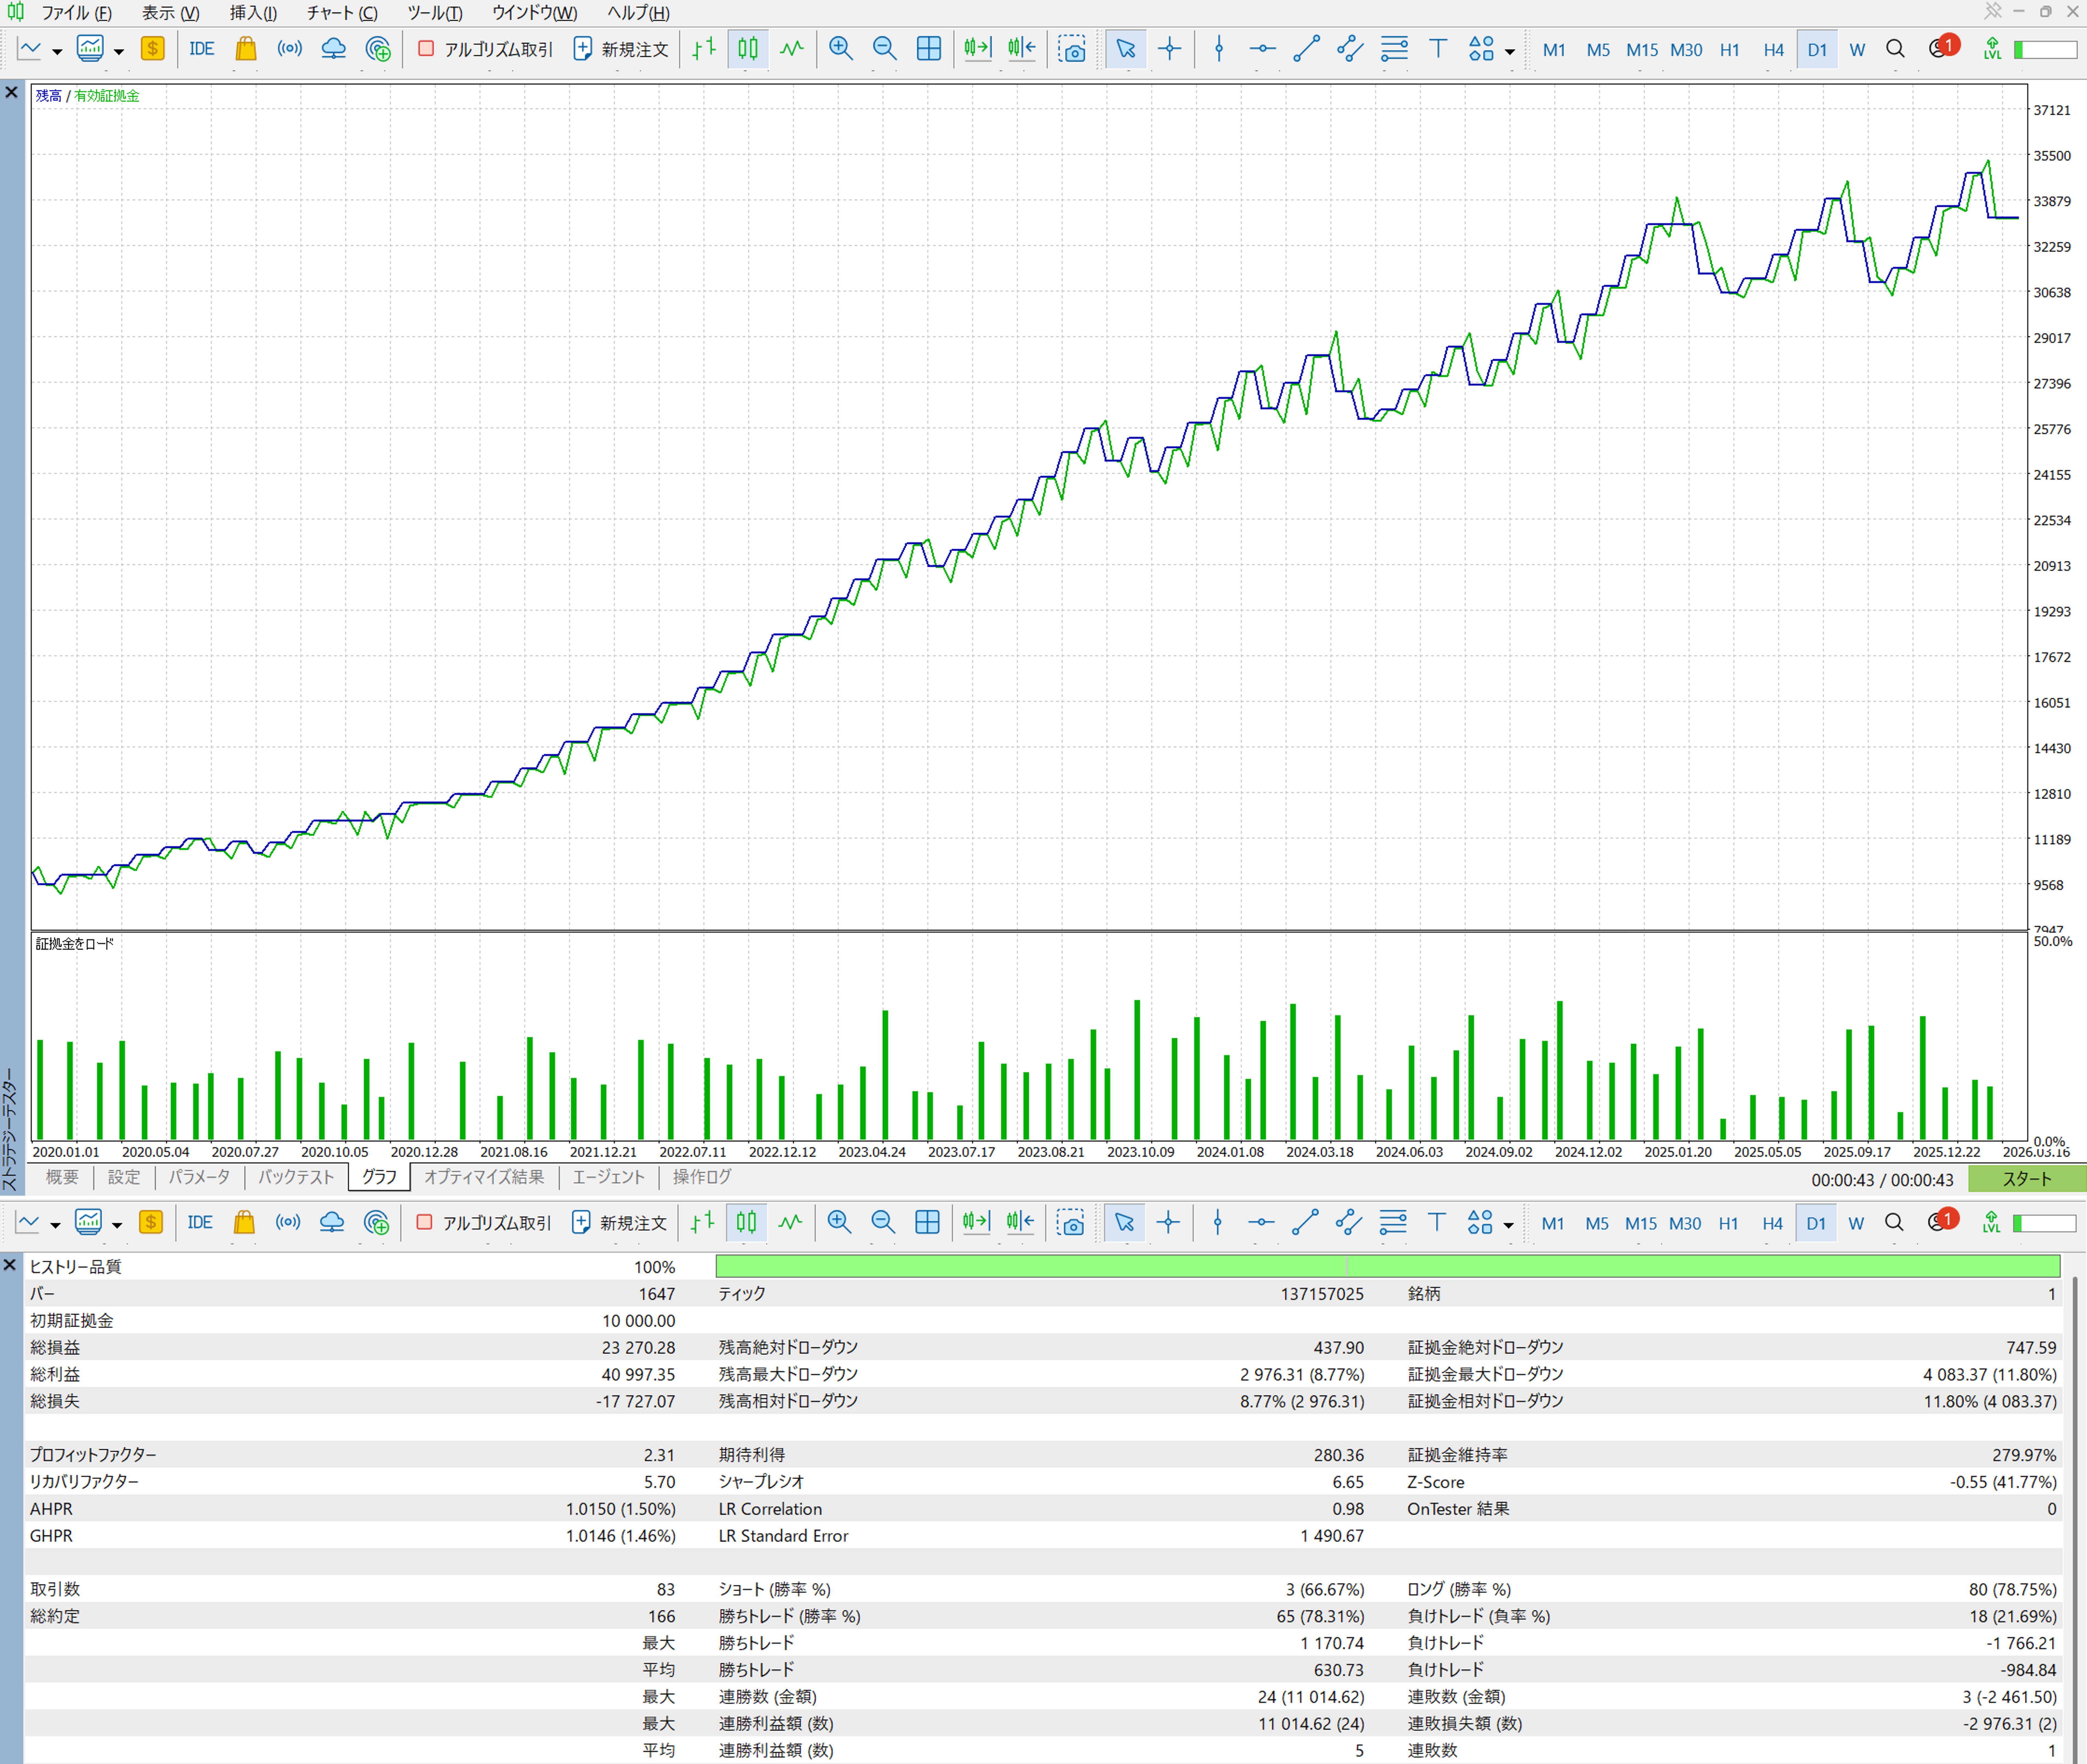
Task: Click the yellow dollar icon in upper toolbar
Action: click(x=153, y=49)
